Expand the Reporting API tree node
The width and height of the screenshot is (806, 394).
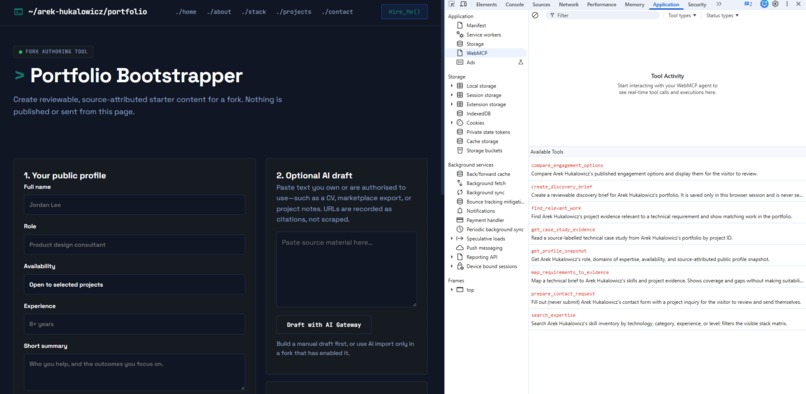click(452, 257)
